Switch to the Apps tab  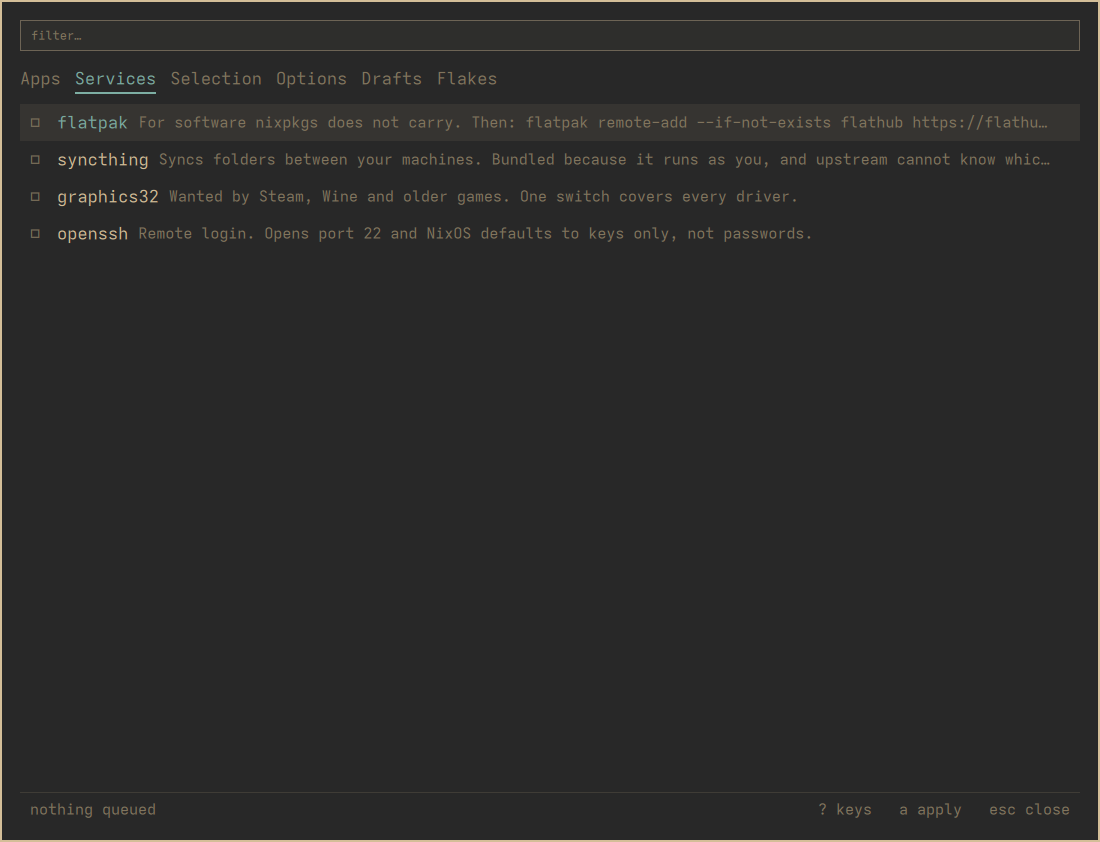click(41, 79)
